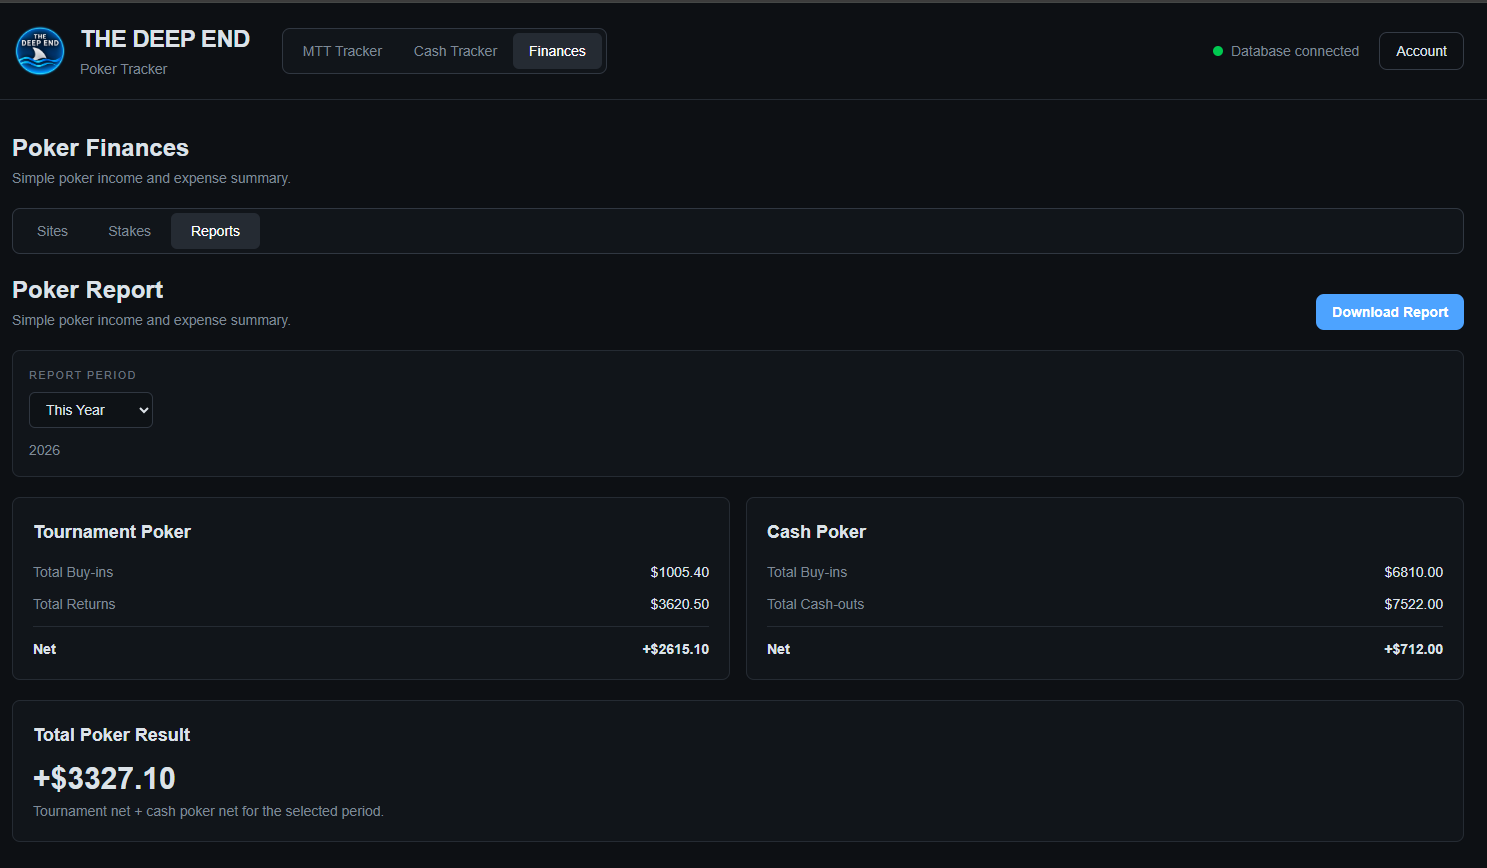Click the Poker Finances heading
Image resolution: width=1487 pixels, height=868 pixels.
click(100, 148)
